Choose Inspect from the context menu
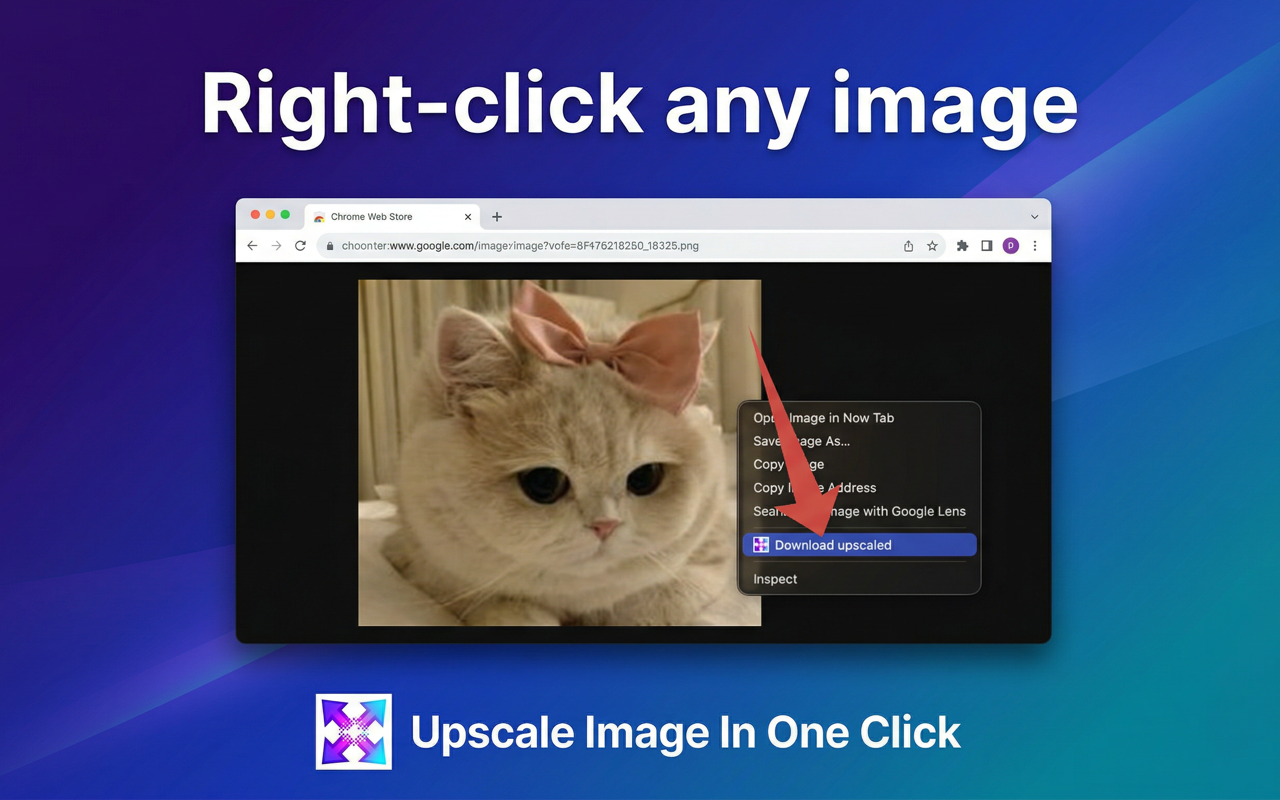This screenshot has height=800, width=1280. 860,579
